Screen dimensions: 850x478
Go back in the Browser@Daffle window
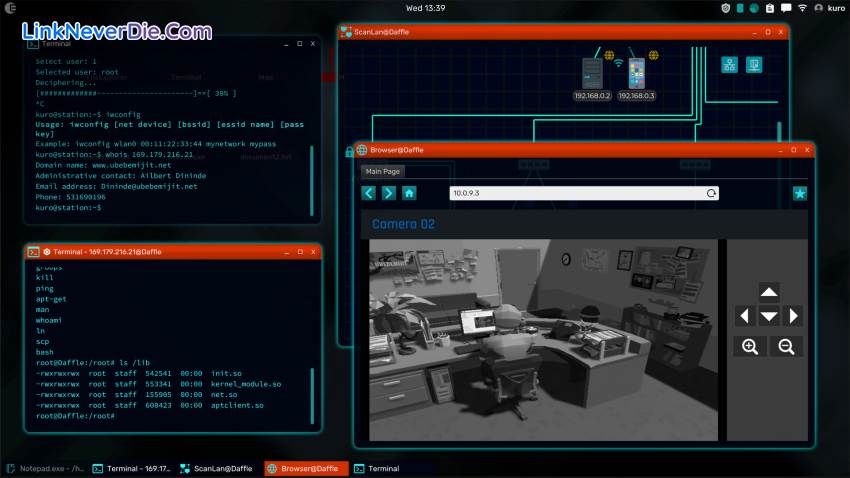[x=369, y=193]
